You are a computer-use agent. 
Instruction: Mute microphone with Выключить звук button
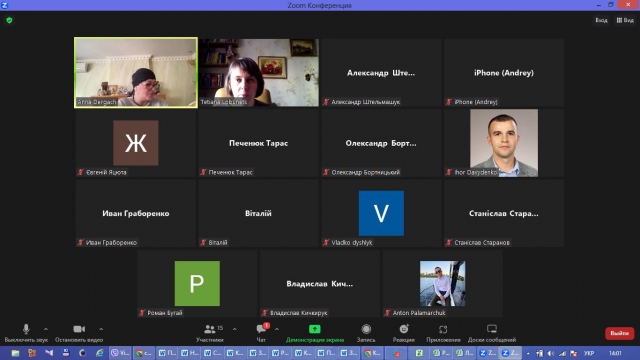26,333
